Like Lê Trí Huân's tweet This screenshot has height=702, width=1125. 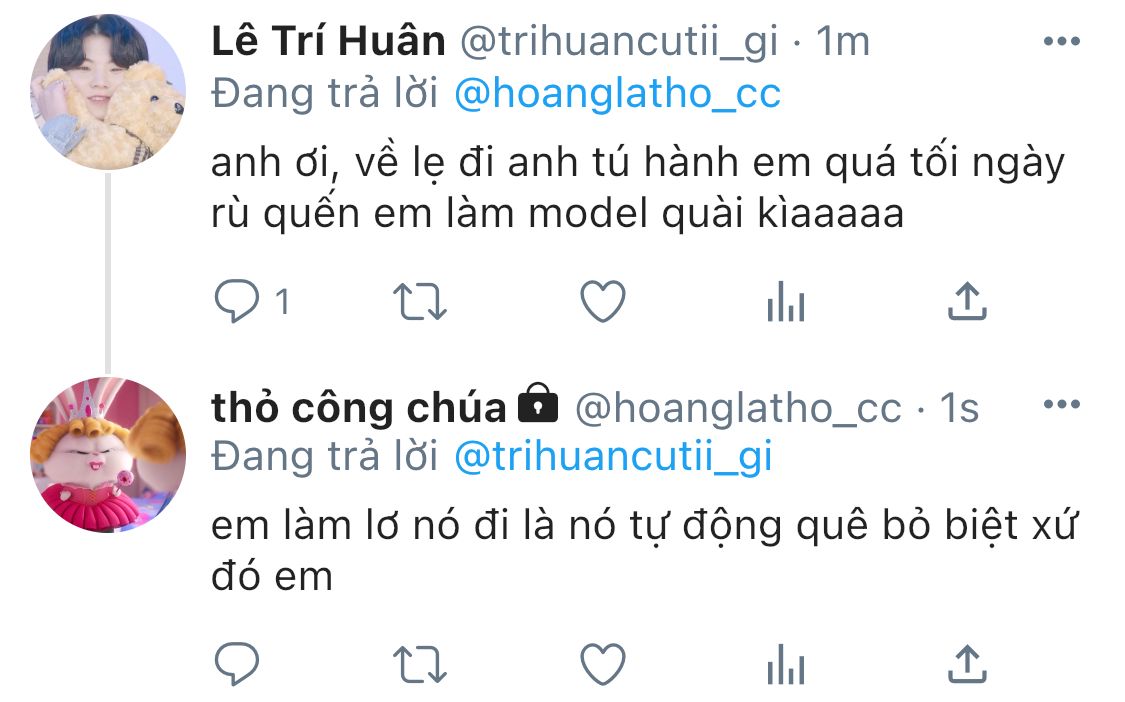tap(603, 301)
